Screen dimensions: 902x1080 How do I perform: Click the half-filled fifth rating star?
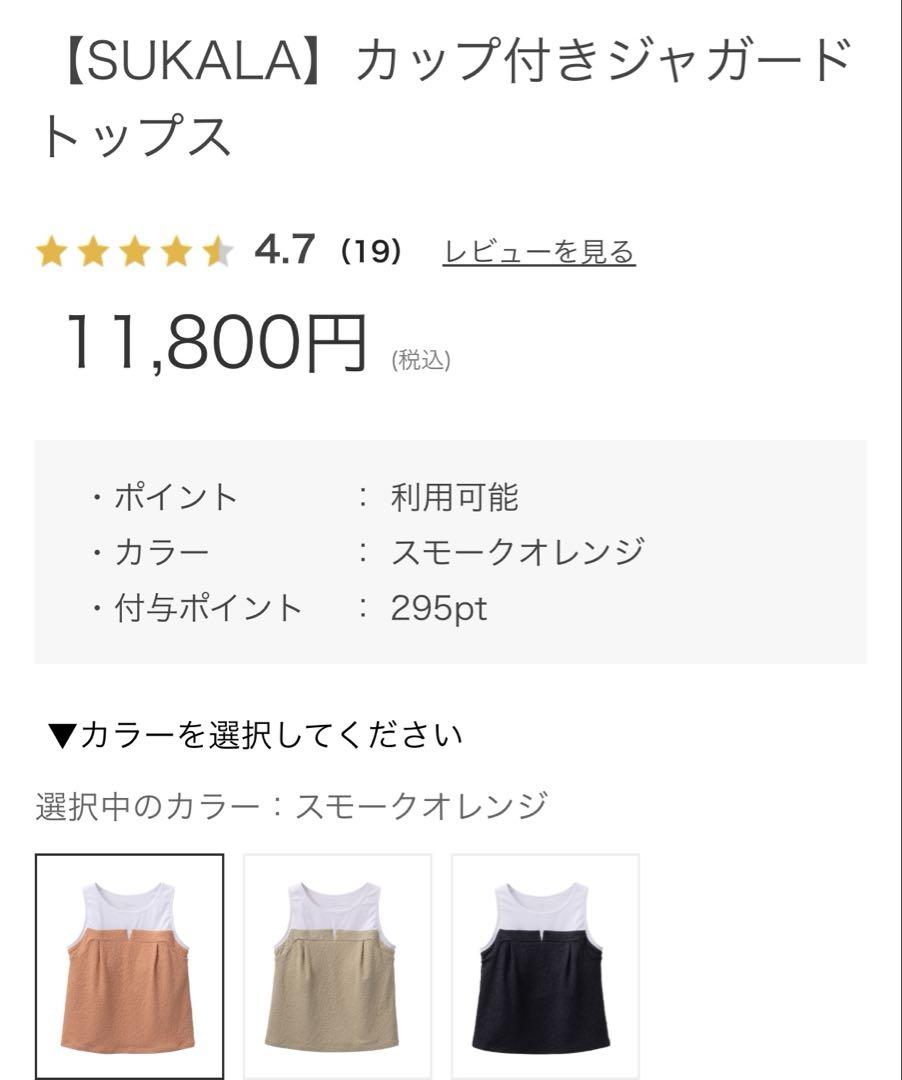click(x=218, y=251)
